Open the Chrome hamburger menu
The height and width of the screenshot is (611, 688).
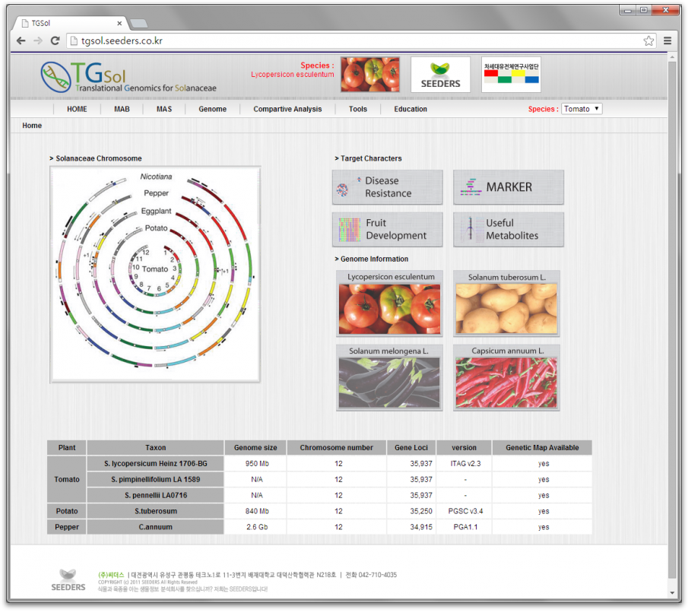pos(668,41)
